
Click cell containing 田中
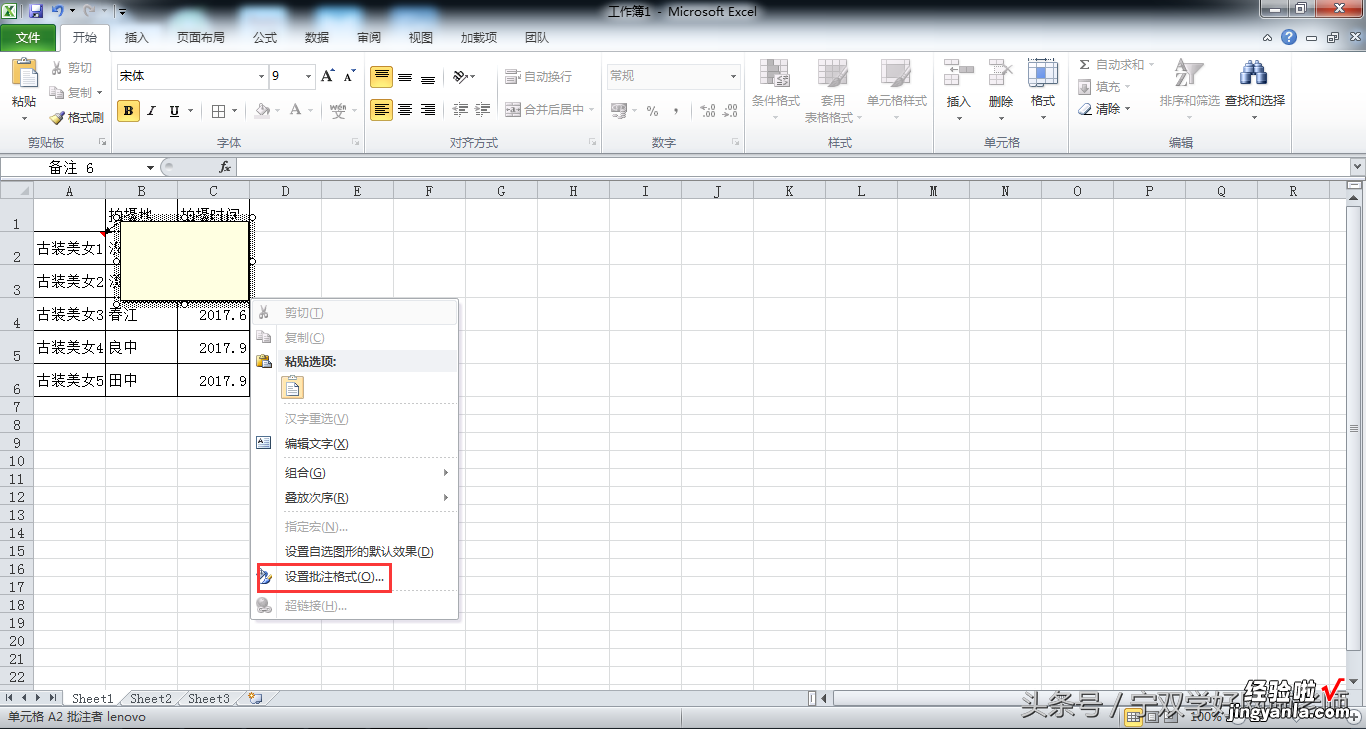[141, 380]
